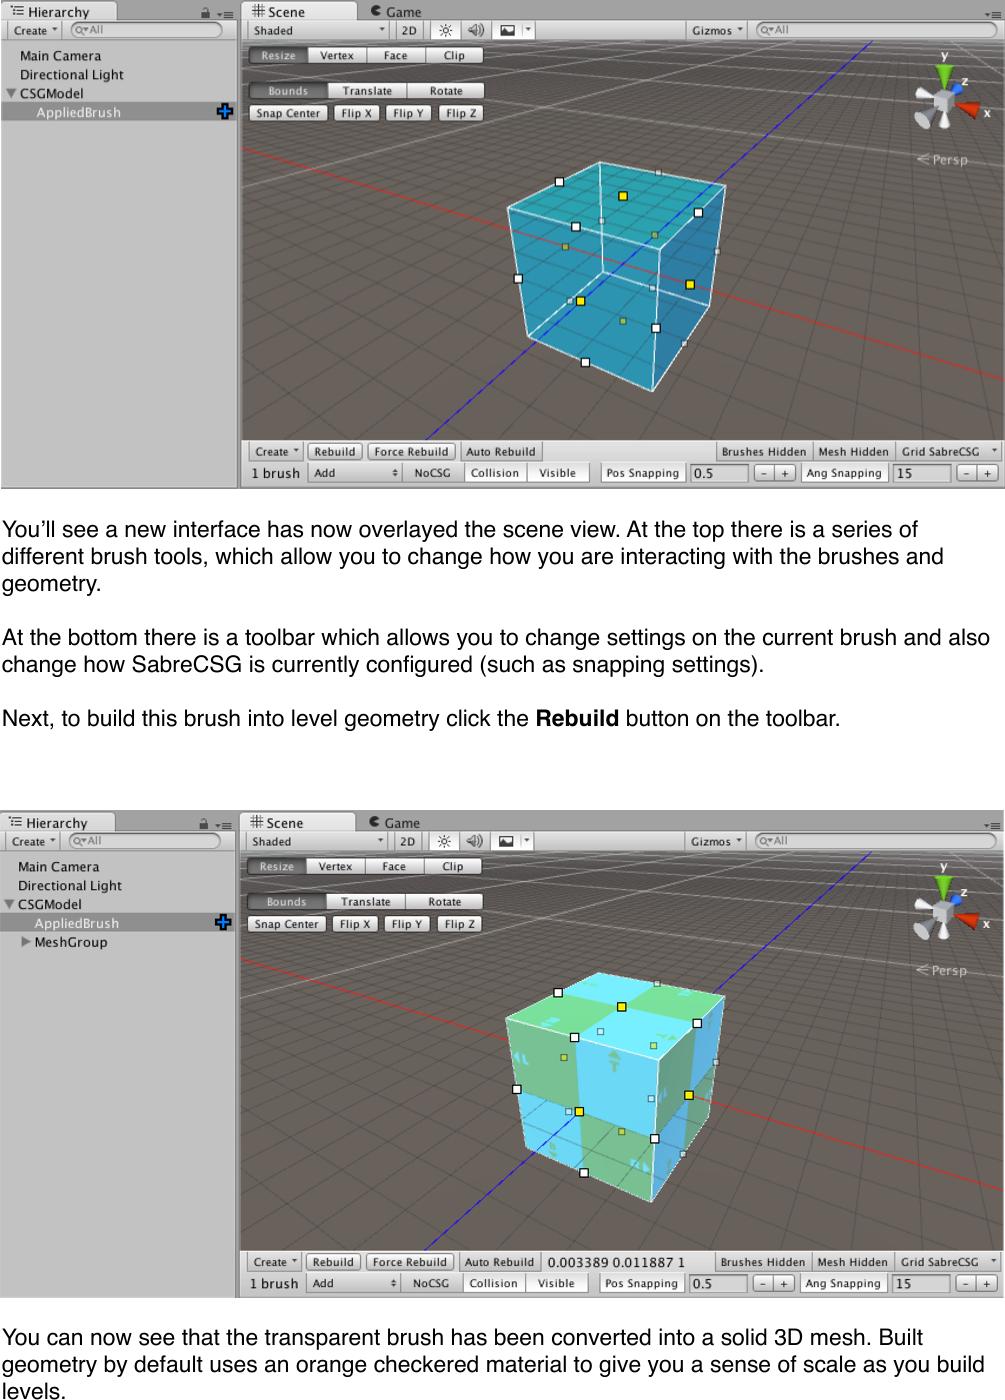The image size is (1005, 1400).
Task: Switch to the Scene tab
Action: point(280,10)
